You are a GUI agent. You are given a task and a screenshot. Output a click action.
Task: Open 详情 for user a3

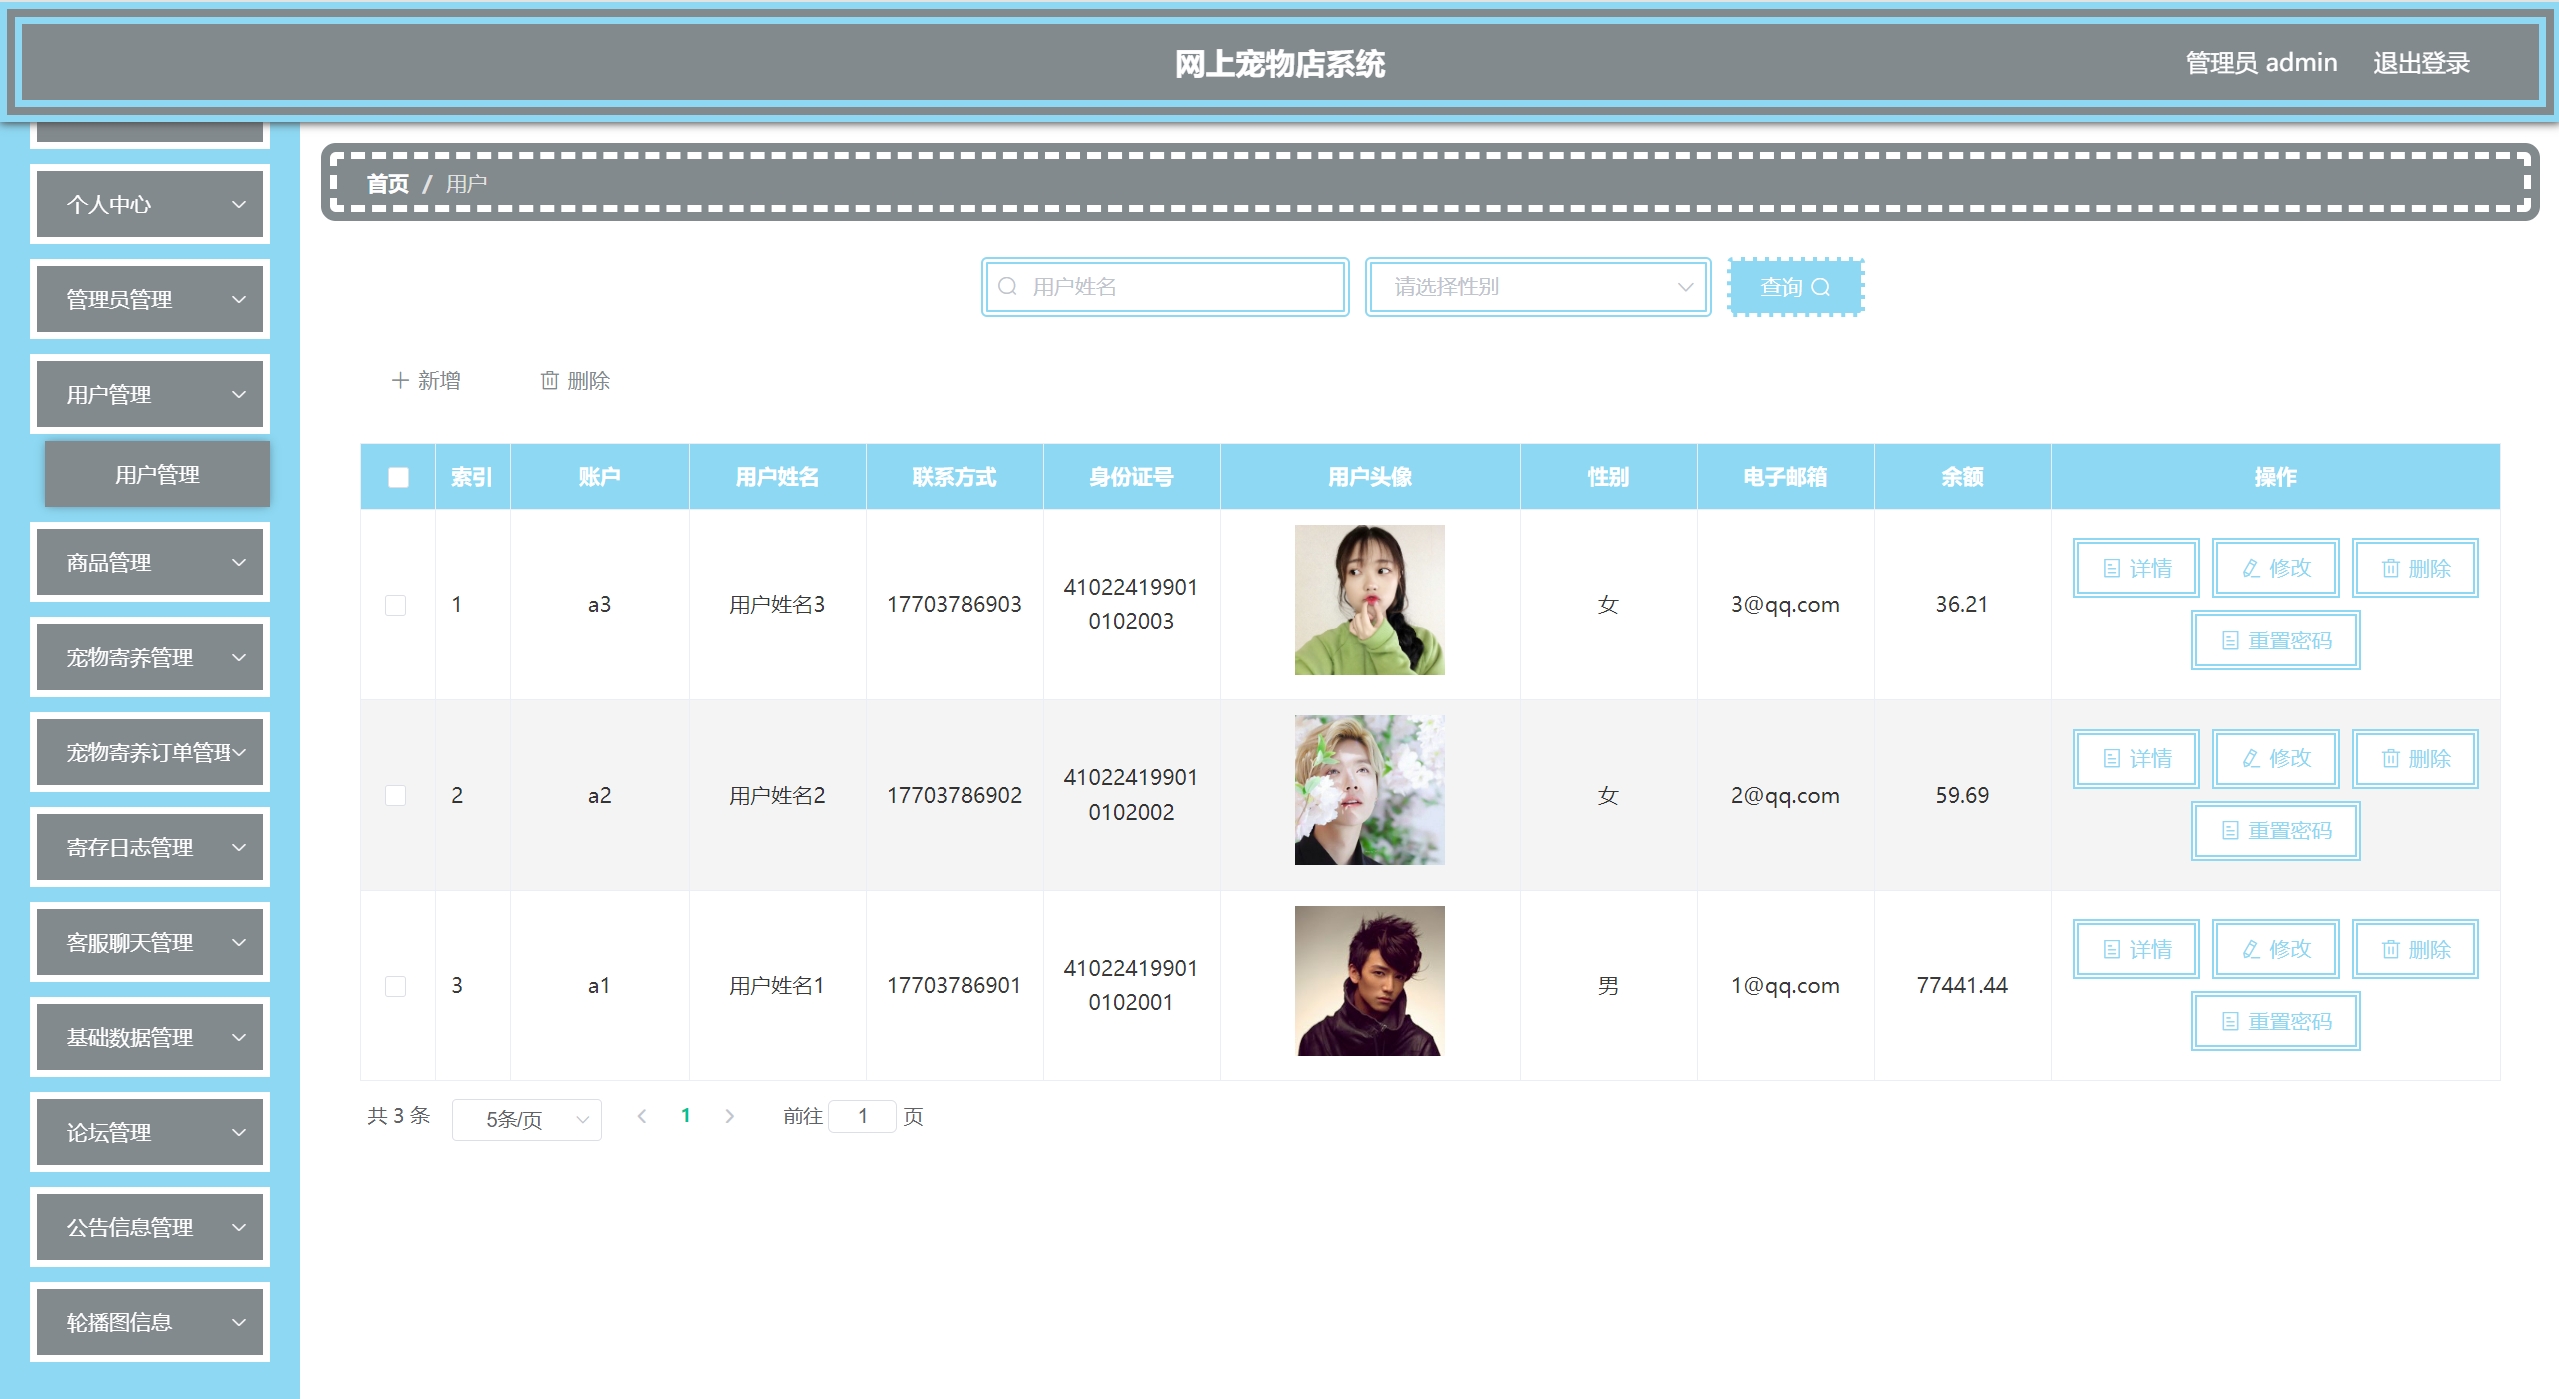coord(2136,568)
